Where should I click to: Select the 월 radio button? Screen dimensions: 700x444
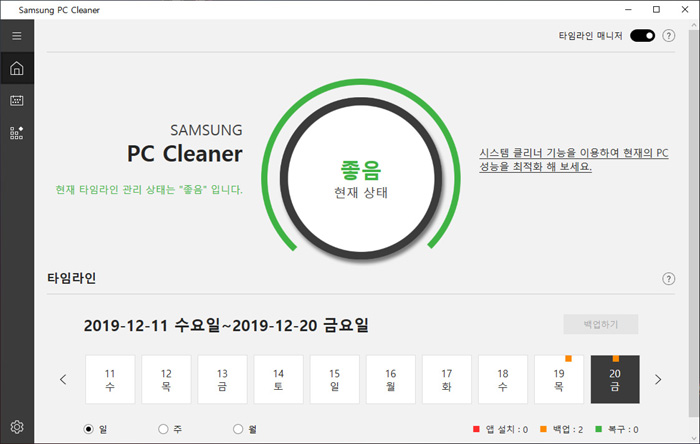238,429
